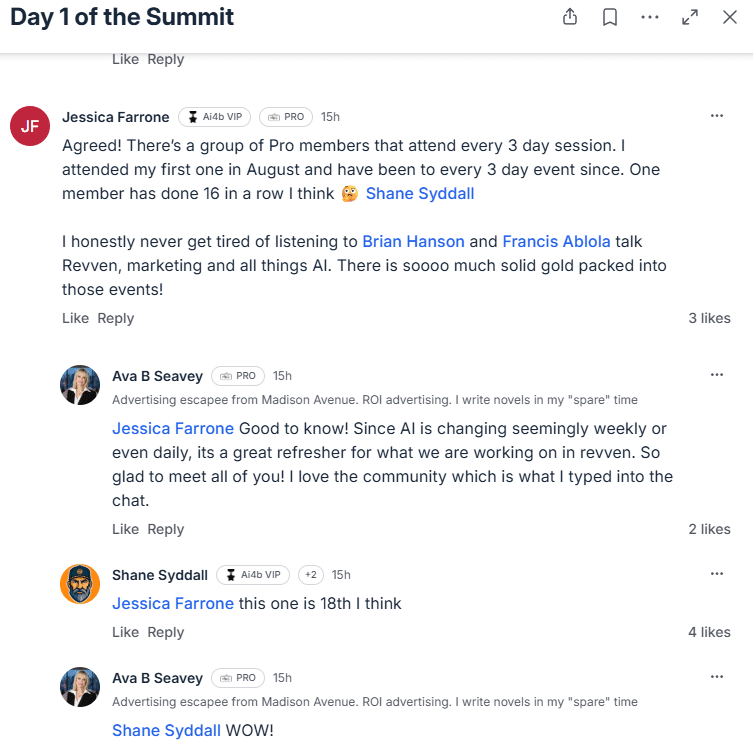Image resolution: width=753 pixels, height=749 pixels.
Task: Open more options on Jessica Farrone's comment
Action: point(717,116)
